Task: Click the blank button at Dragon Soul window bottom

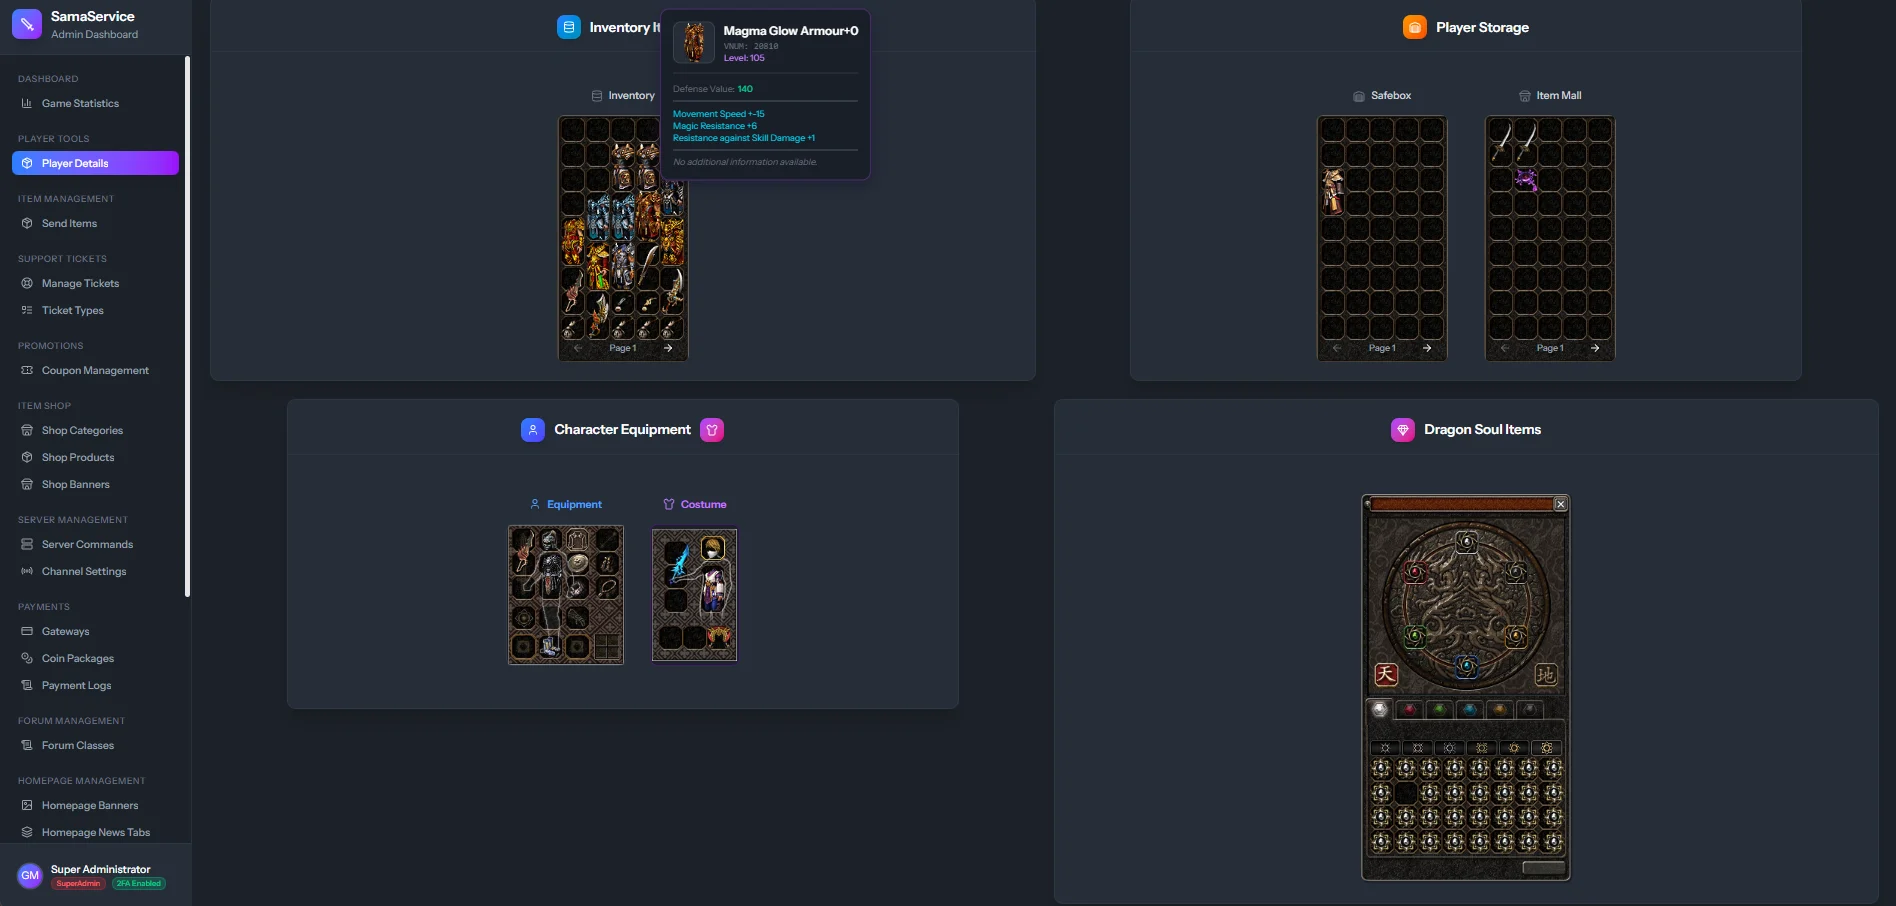Action: point(1543,868)
